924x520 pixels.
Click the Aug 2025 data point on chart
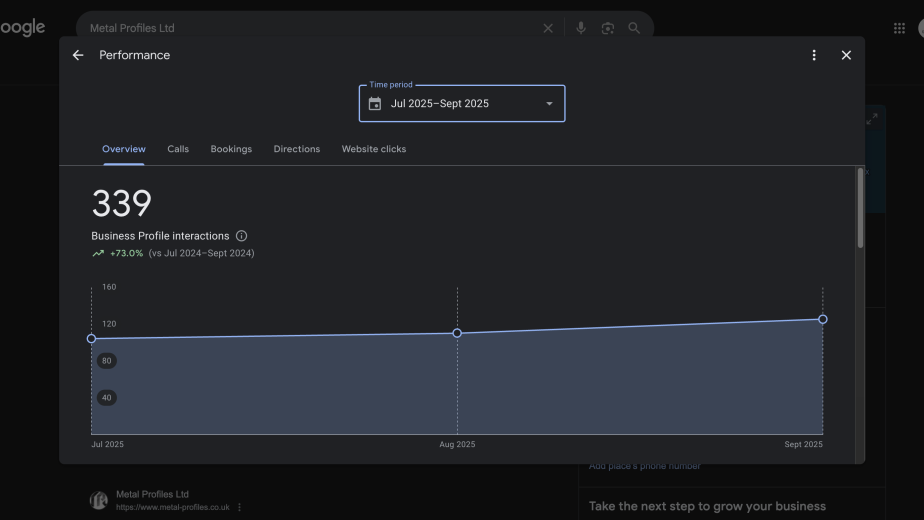click(x=457, y=333)
